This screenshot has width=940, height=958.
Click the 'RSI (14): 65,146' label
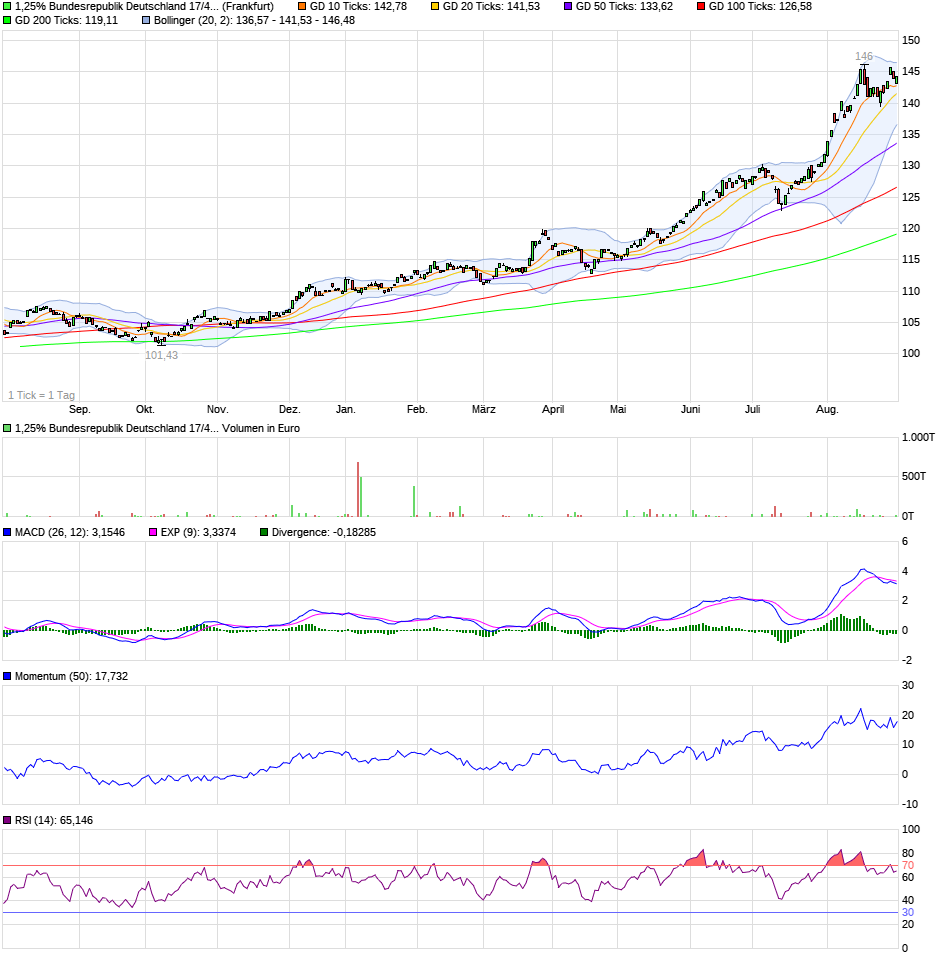pos(54,821)
